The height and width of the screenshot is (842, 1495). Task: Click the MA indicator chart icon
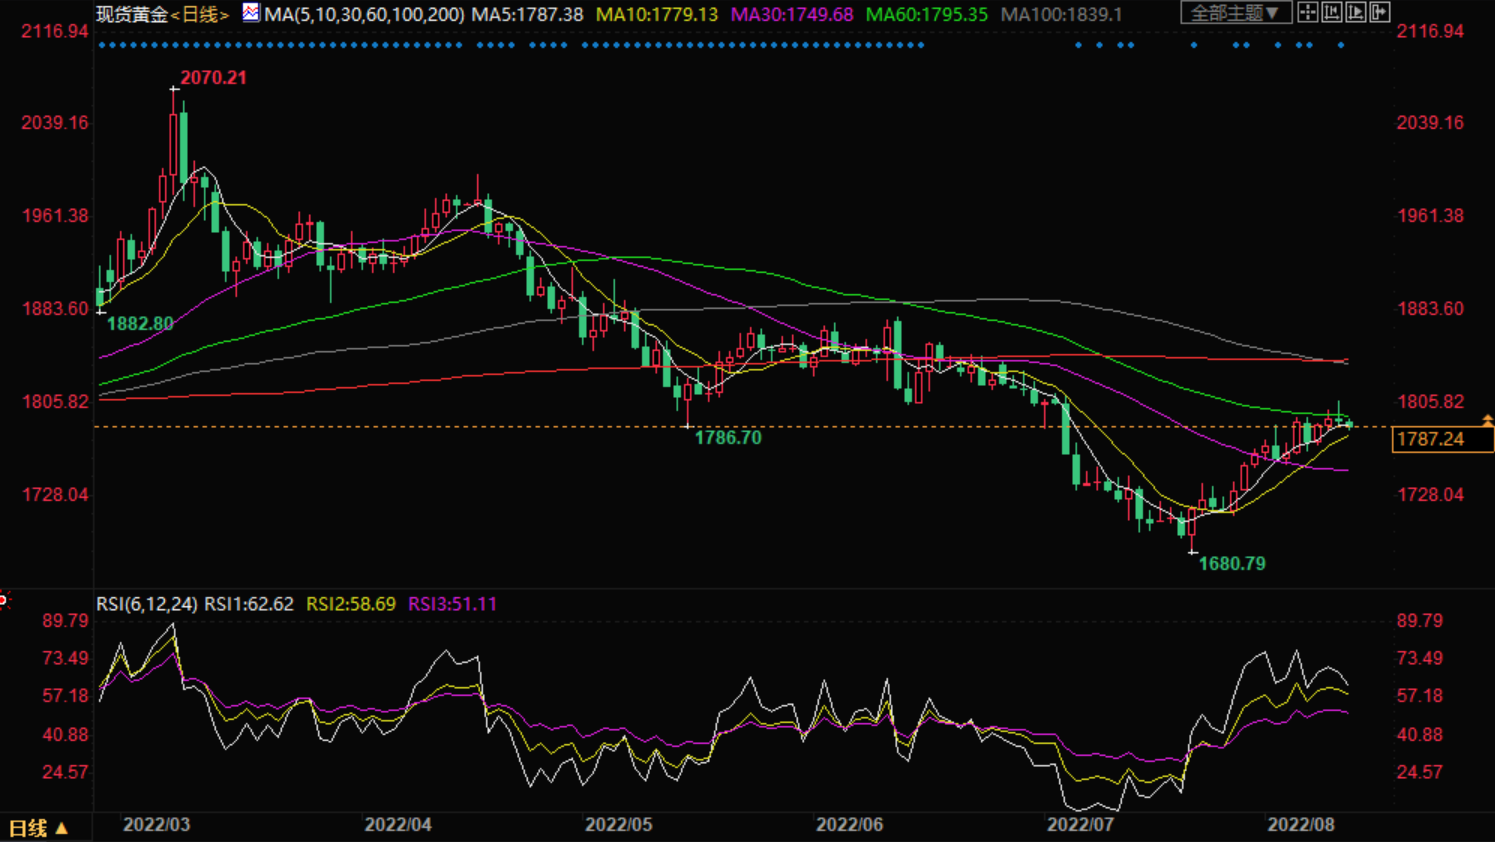coord(251,13)
